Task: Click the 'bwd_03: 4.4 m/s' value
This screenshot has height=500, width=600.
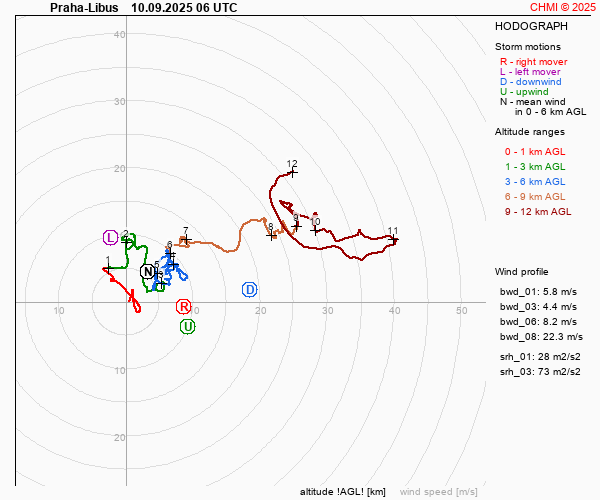Action: 538,306
